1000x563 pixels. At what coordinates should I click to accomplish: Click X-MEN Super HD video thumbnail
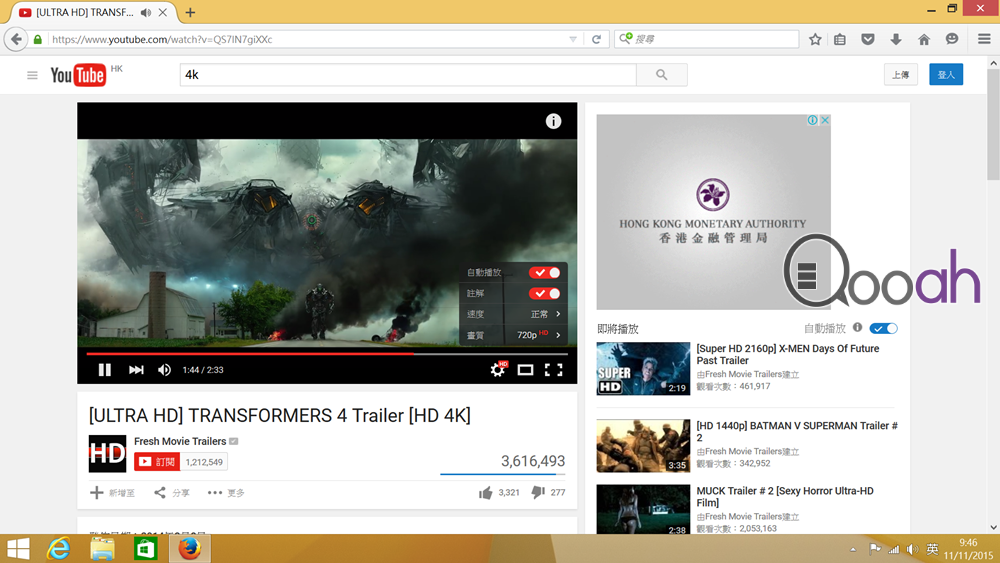tap(643, 369)
